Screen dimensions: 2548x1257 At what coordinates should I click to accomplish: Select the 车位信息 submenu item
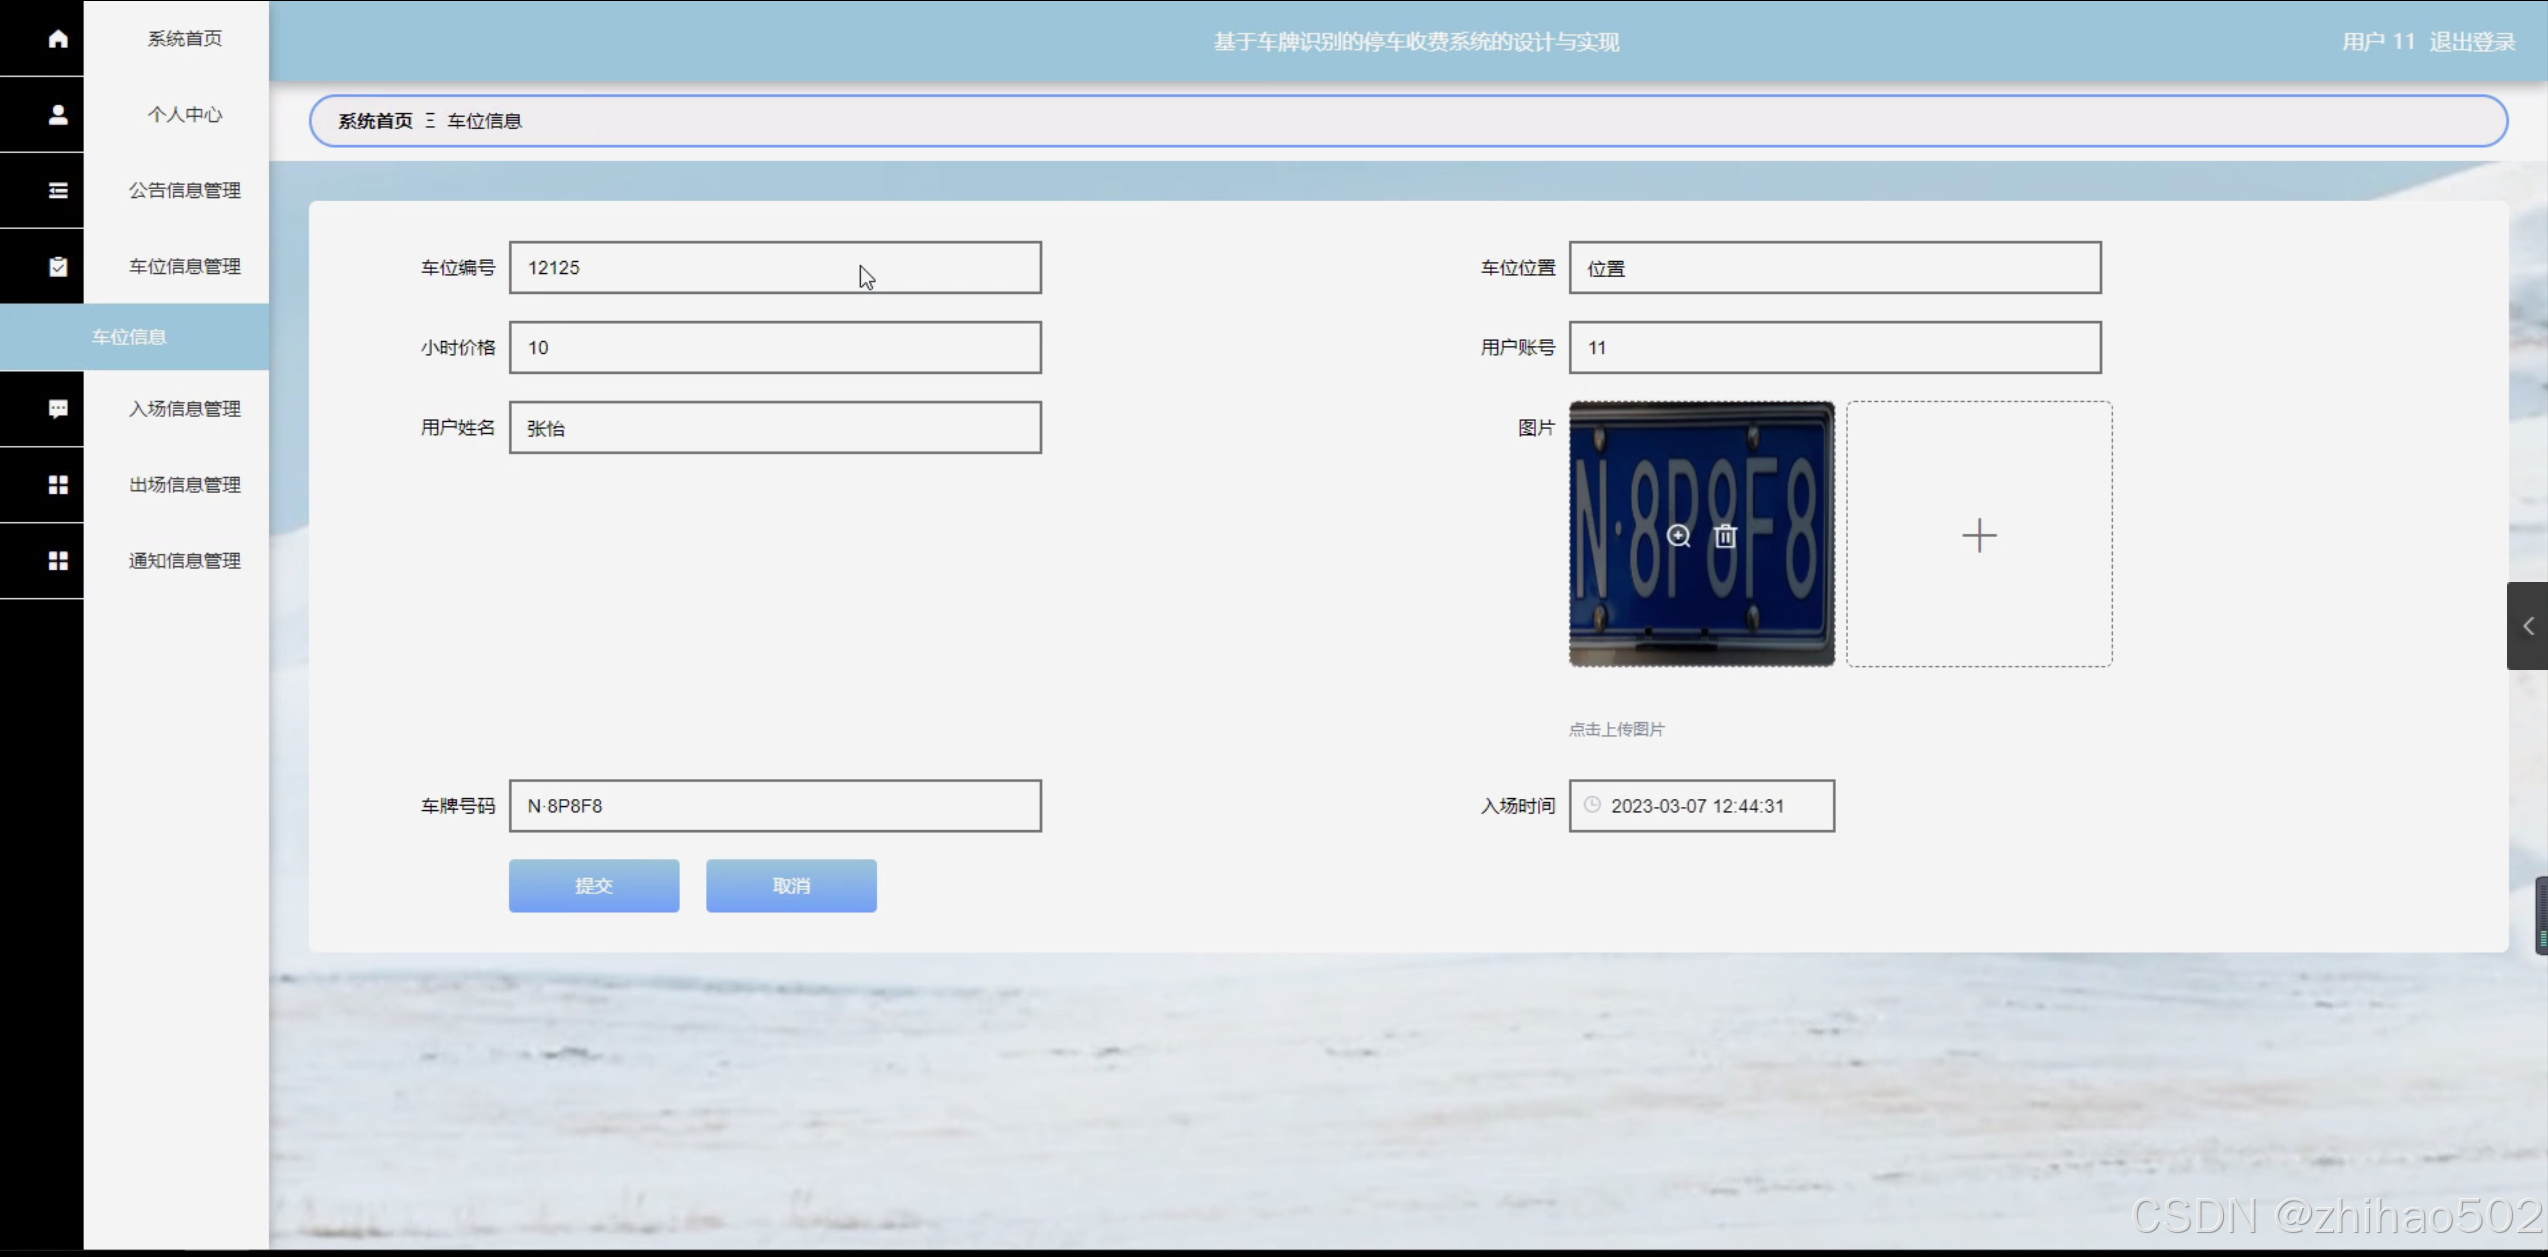point(130,337)
